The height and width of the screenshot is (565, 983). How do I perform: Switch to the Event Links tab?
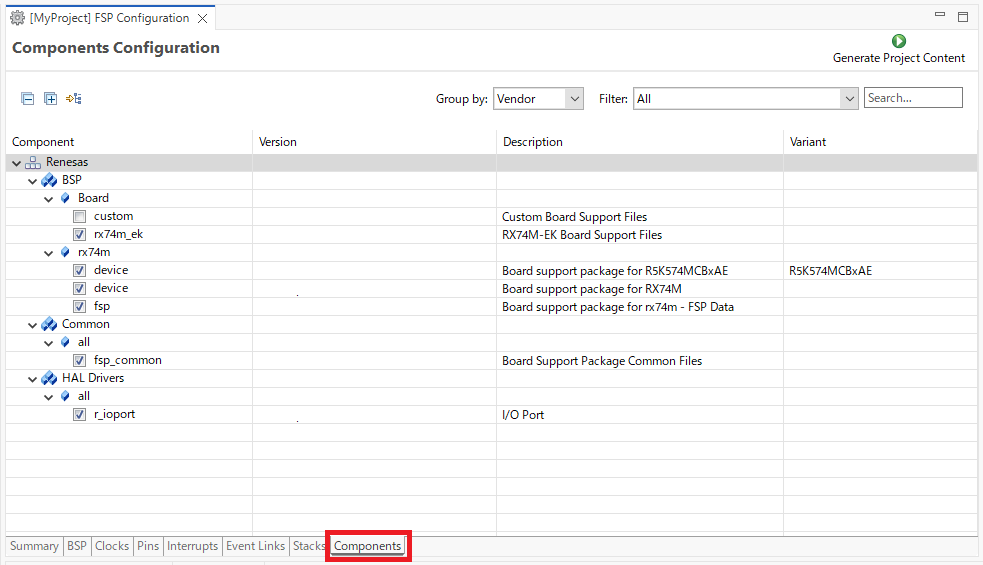[x=255, y=546]
